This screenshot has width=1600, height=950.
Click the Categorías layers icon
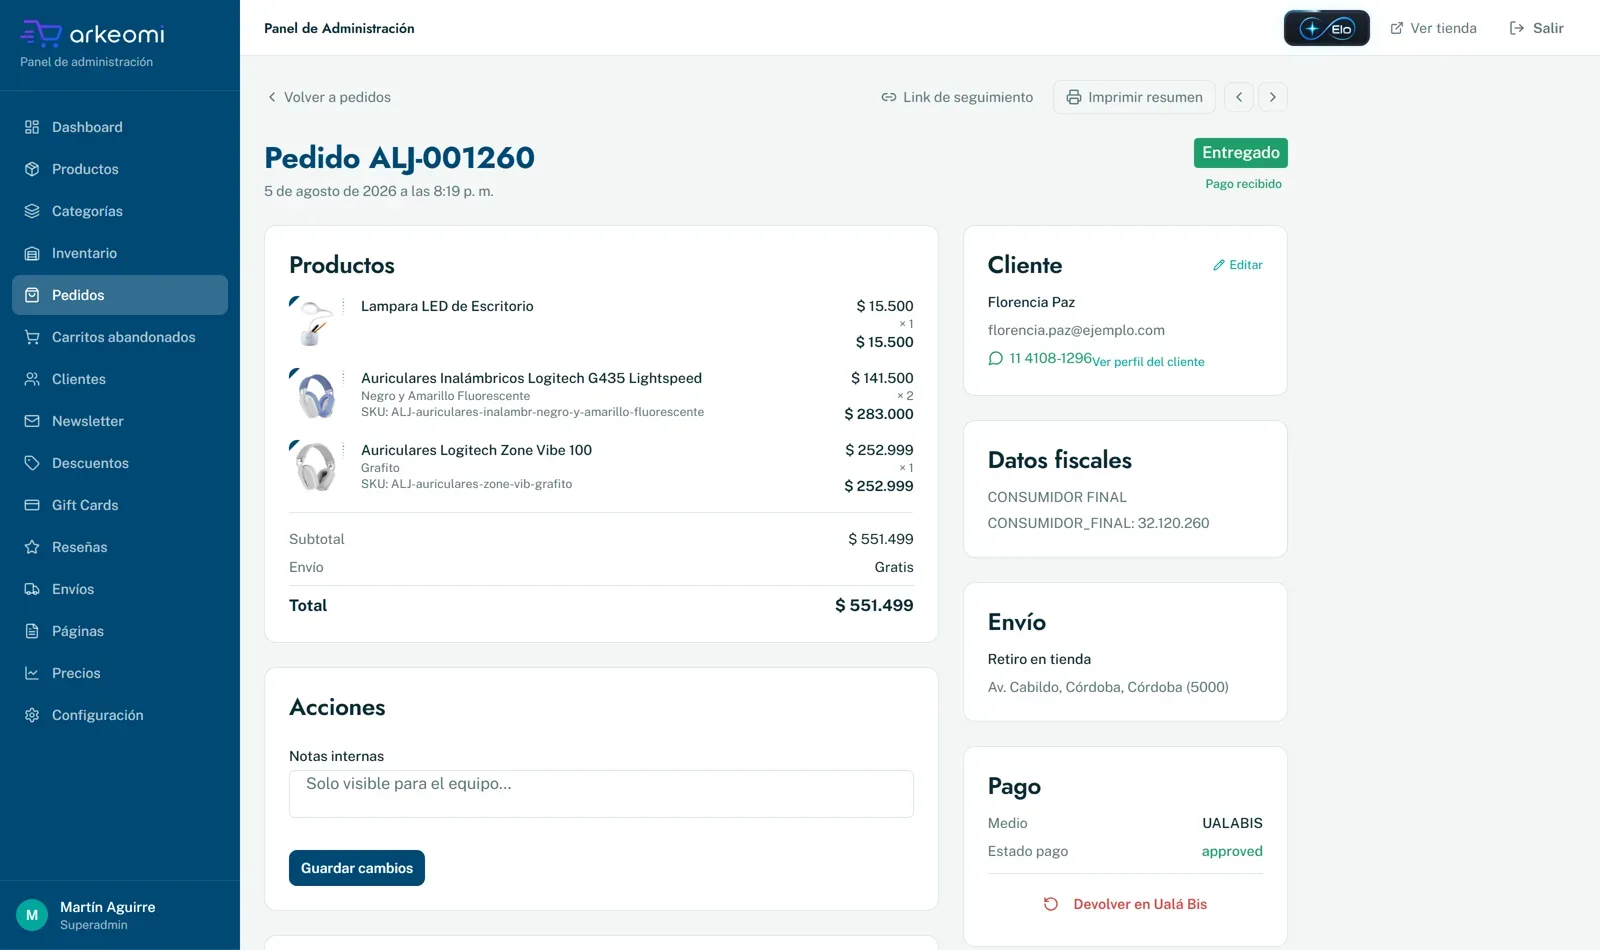pos(32,211)
